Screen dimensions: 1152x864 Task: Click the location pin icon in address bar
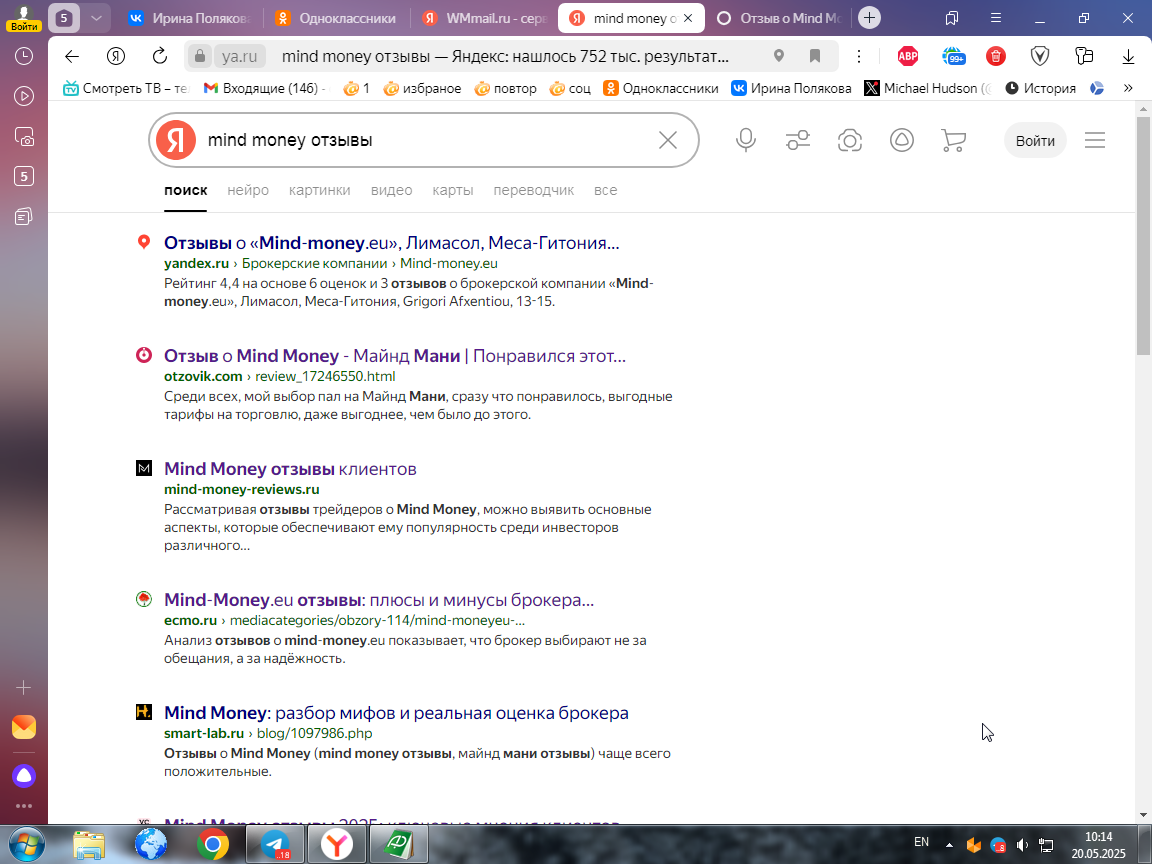point(779,56)
